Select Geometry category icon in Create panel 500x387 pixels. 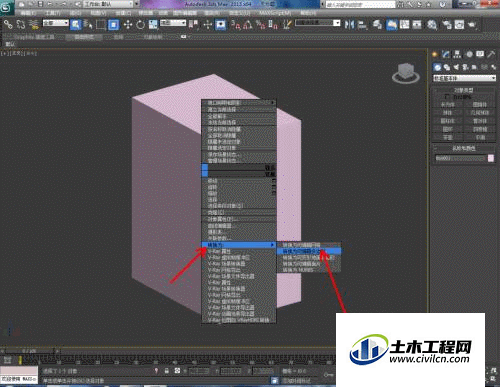[437, 67]
